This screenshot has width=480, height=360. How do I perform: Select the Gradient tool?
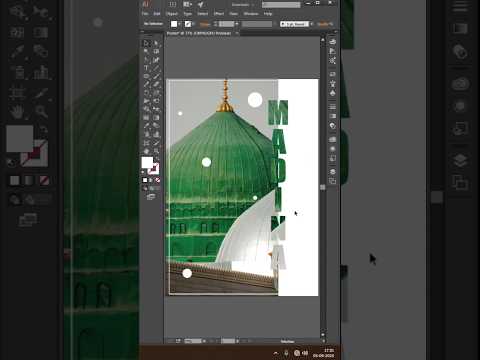tap(156, 118)
